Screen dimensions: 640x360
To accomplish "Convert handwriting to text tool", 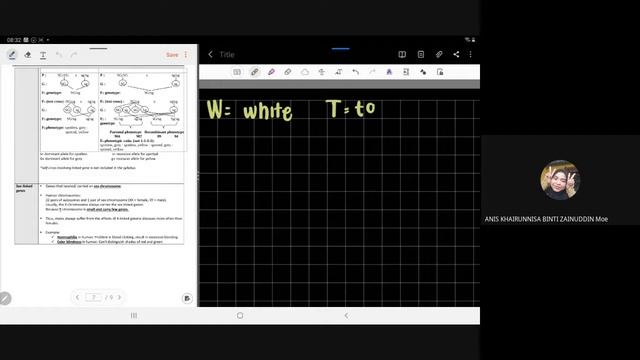I will coord(338,72).
